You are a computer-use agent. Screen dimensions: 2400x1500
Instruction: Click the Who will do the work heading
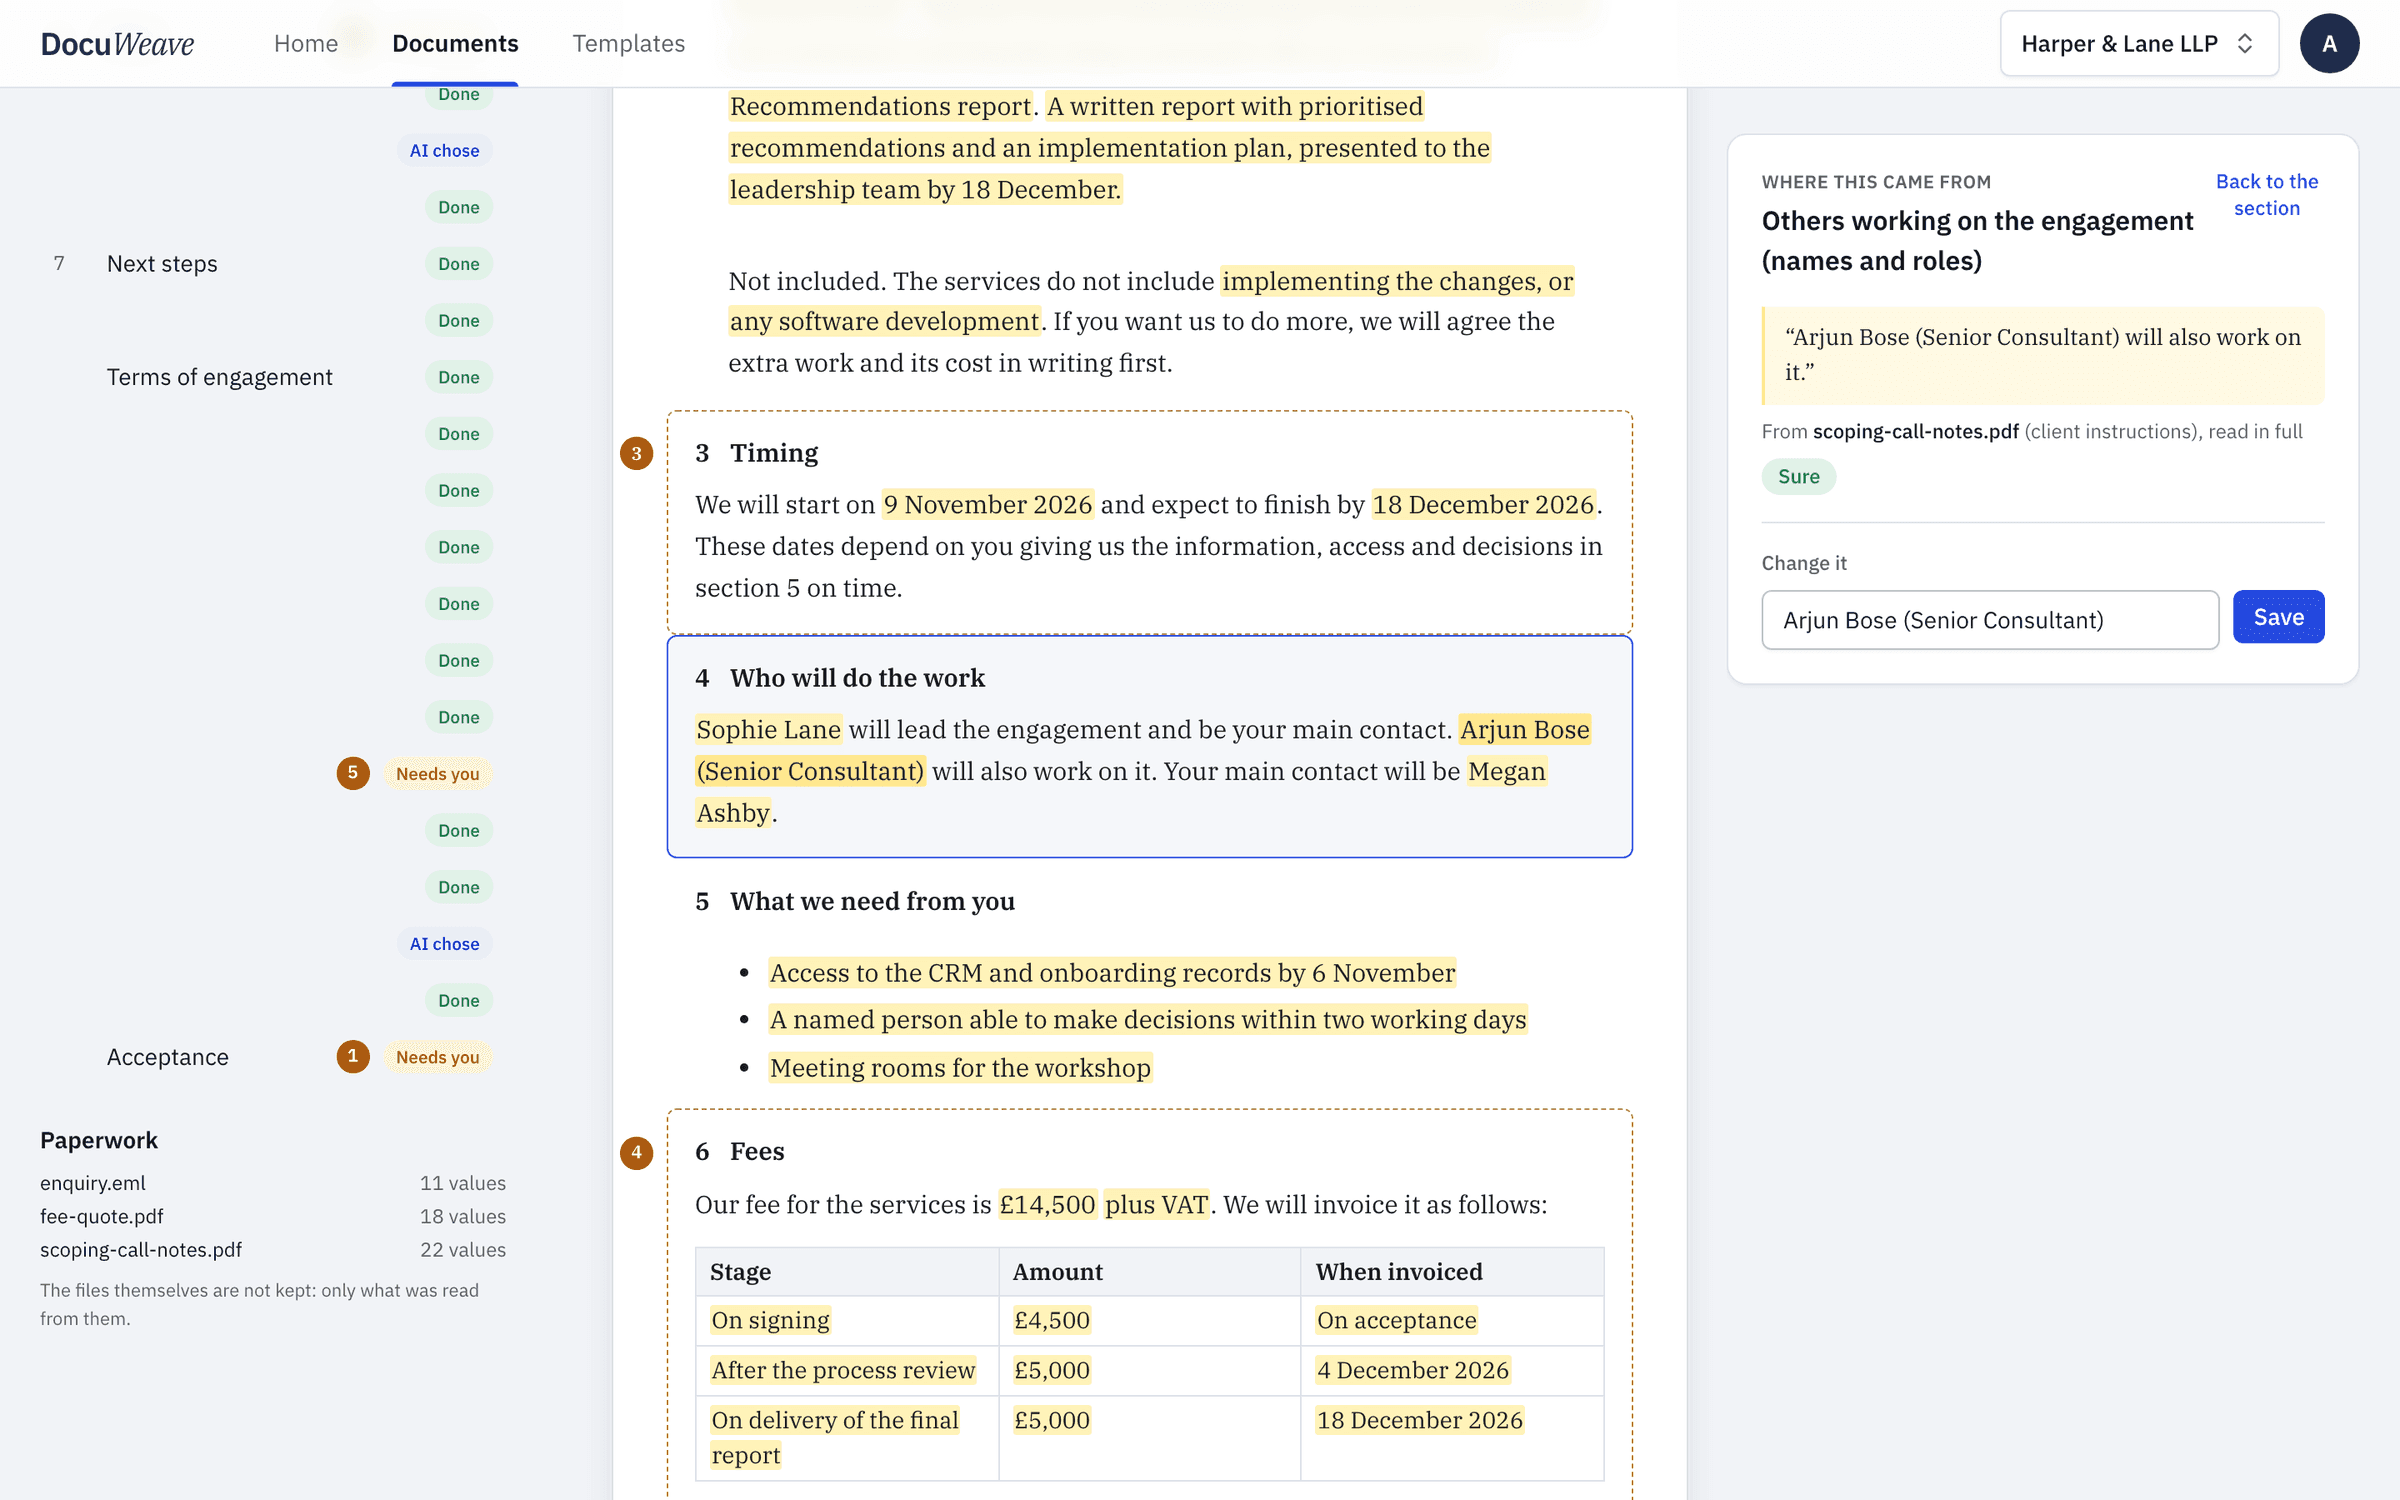point(857,678)
